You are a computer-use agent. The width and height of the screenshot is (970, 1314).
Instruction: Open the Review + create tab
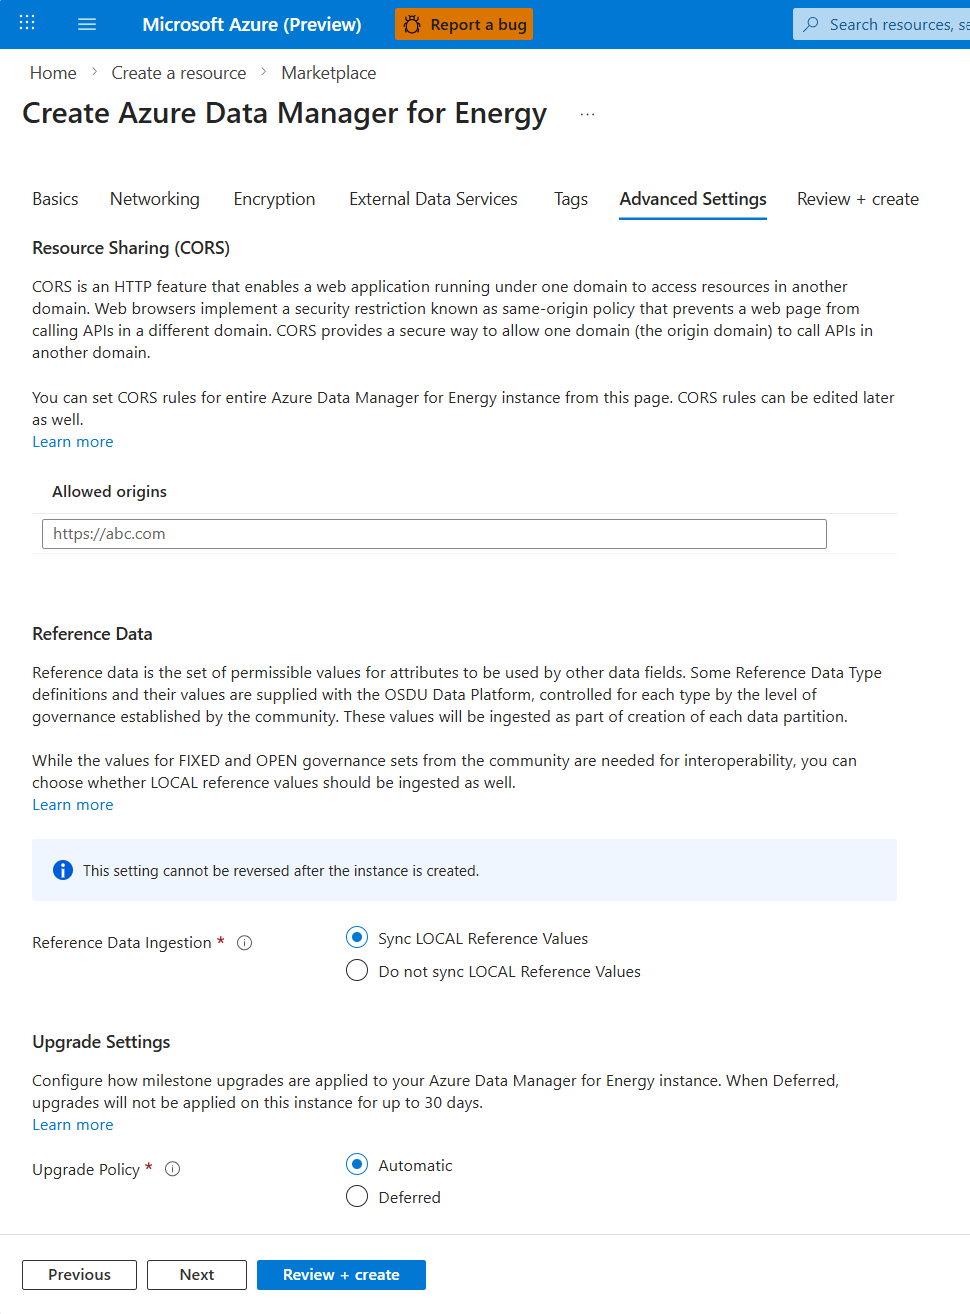coord(858,199)
